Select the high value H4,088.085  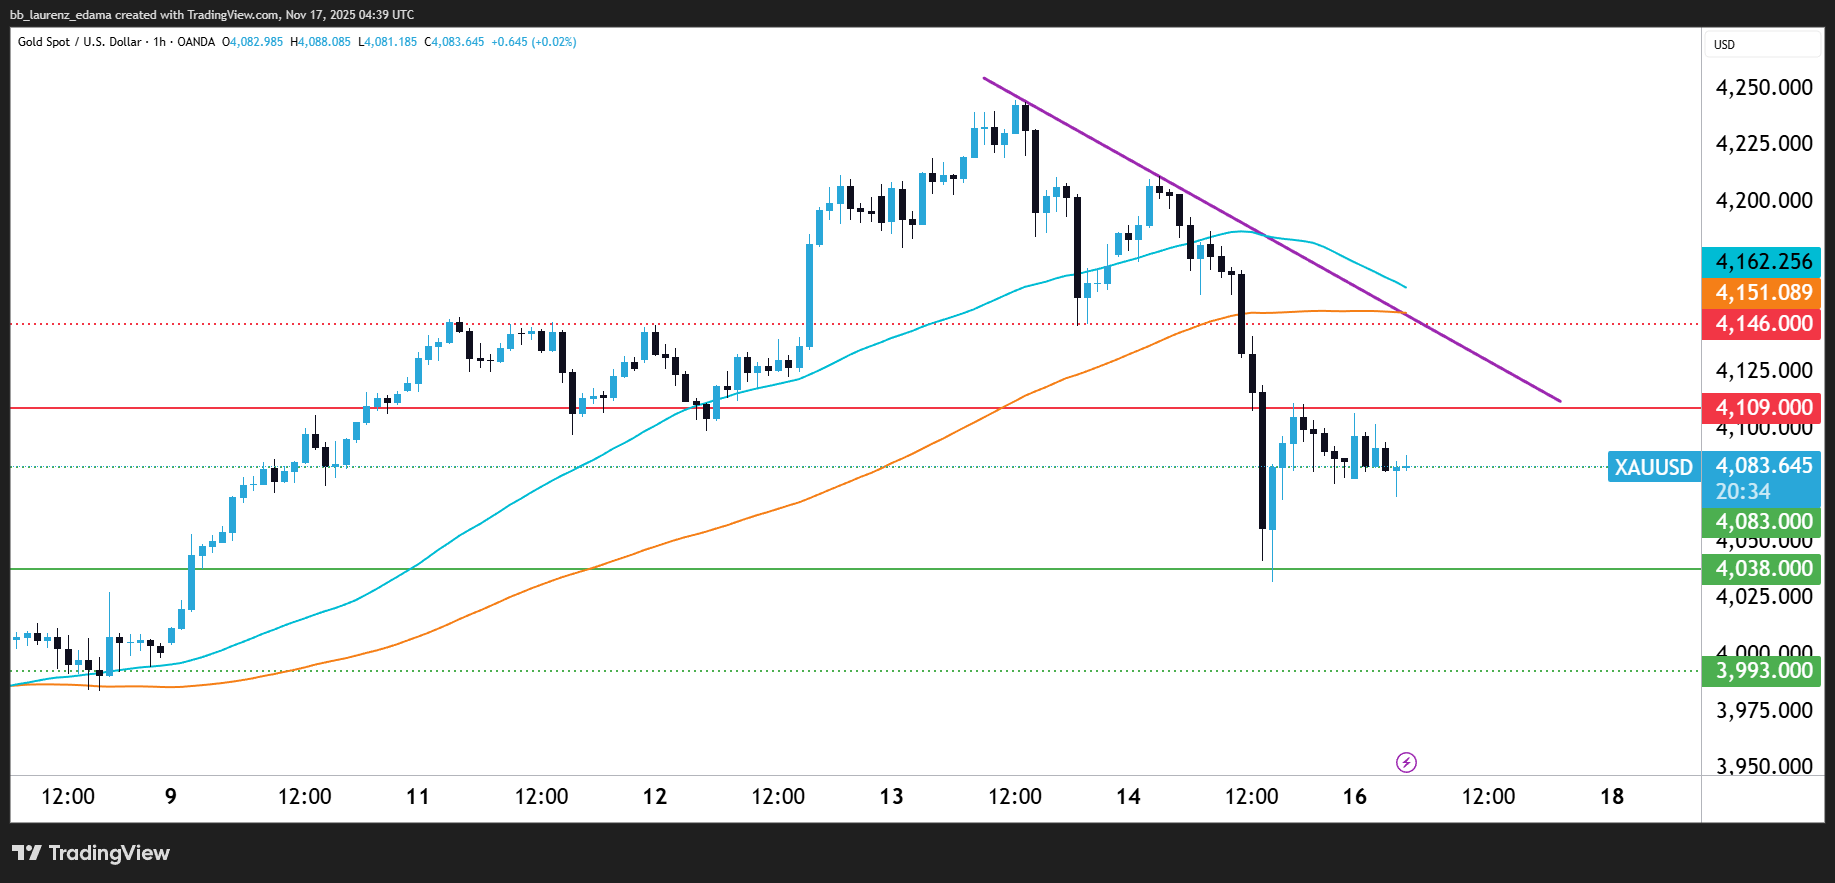(320, 42)
